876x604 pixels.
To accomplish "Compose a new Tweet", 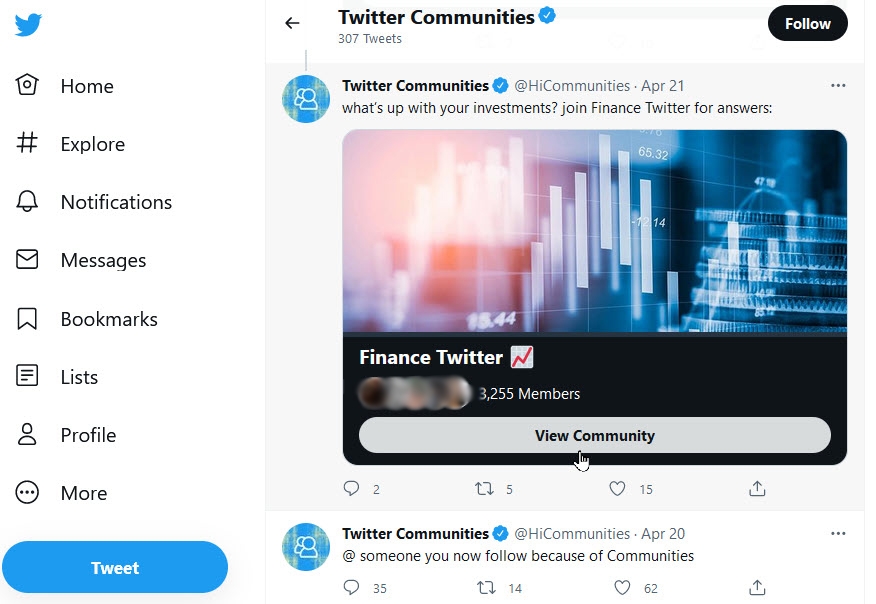I will [x=115, y=567].
